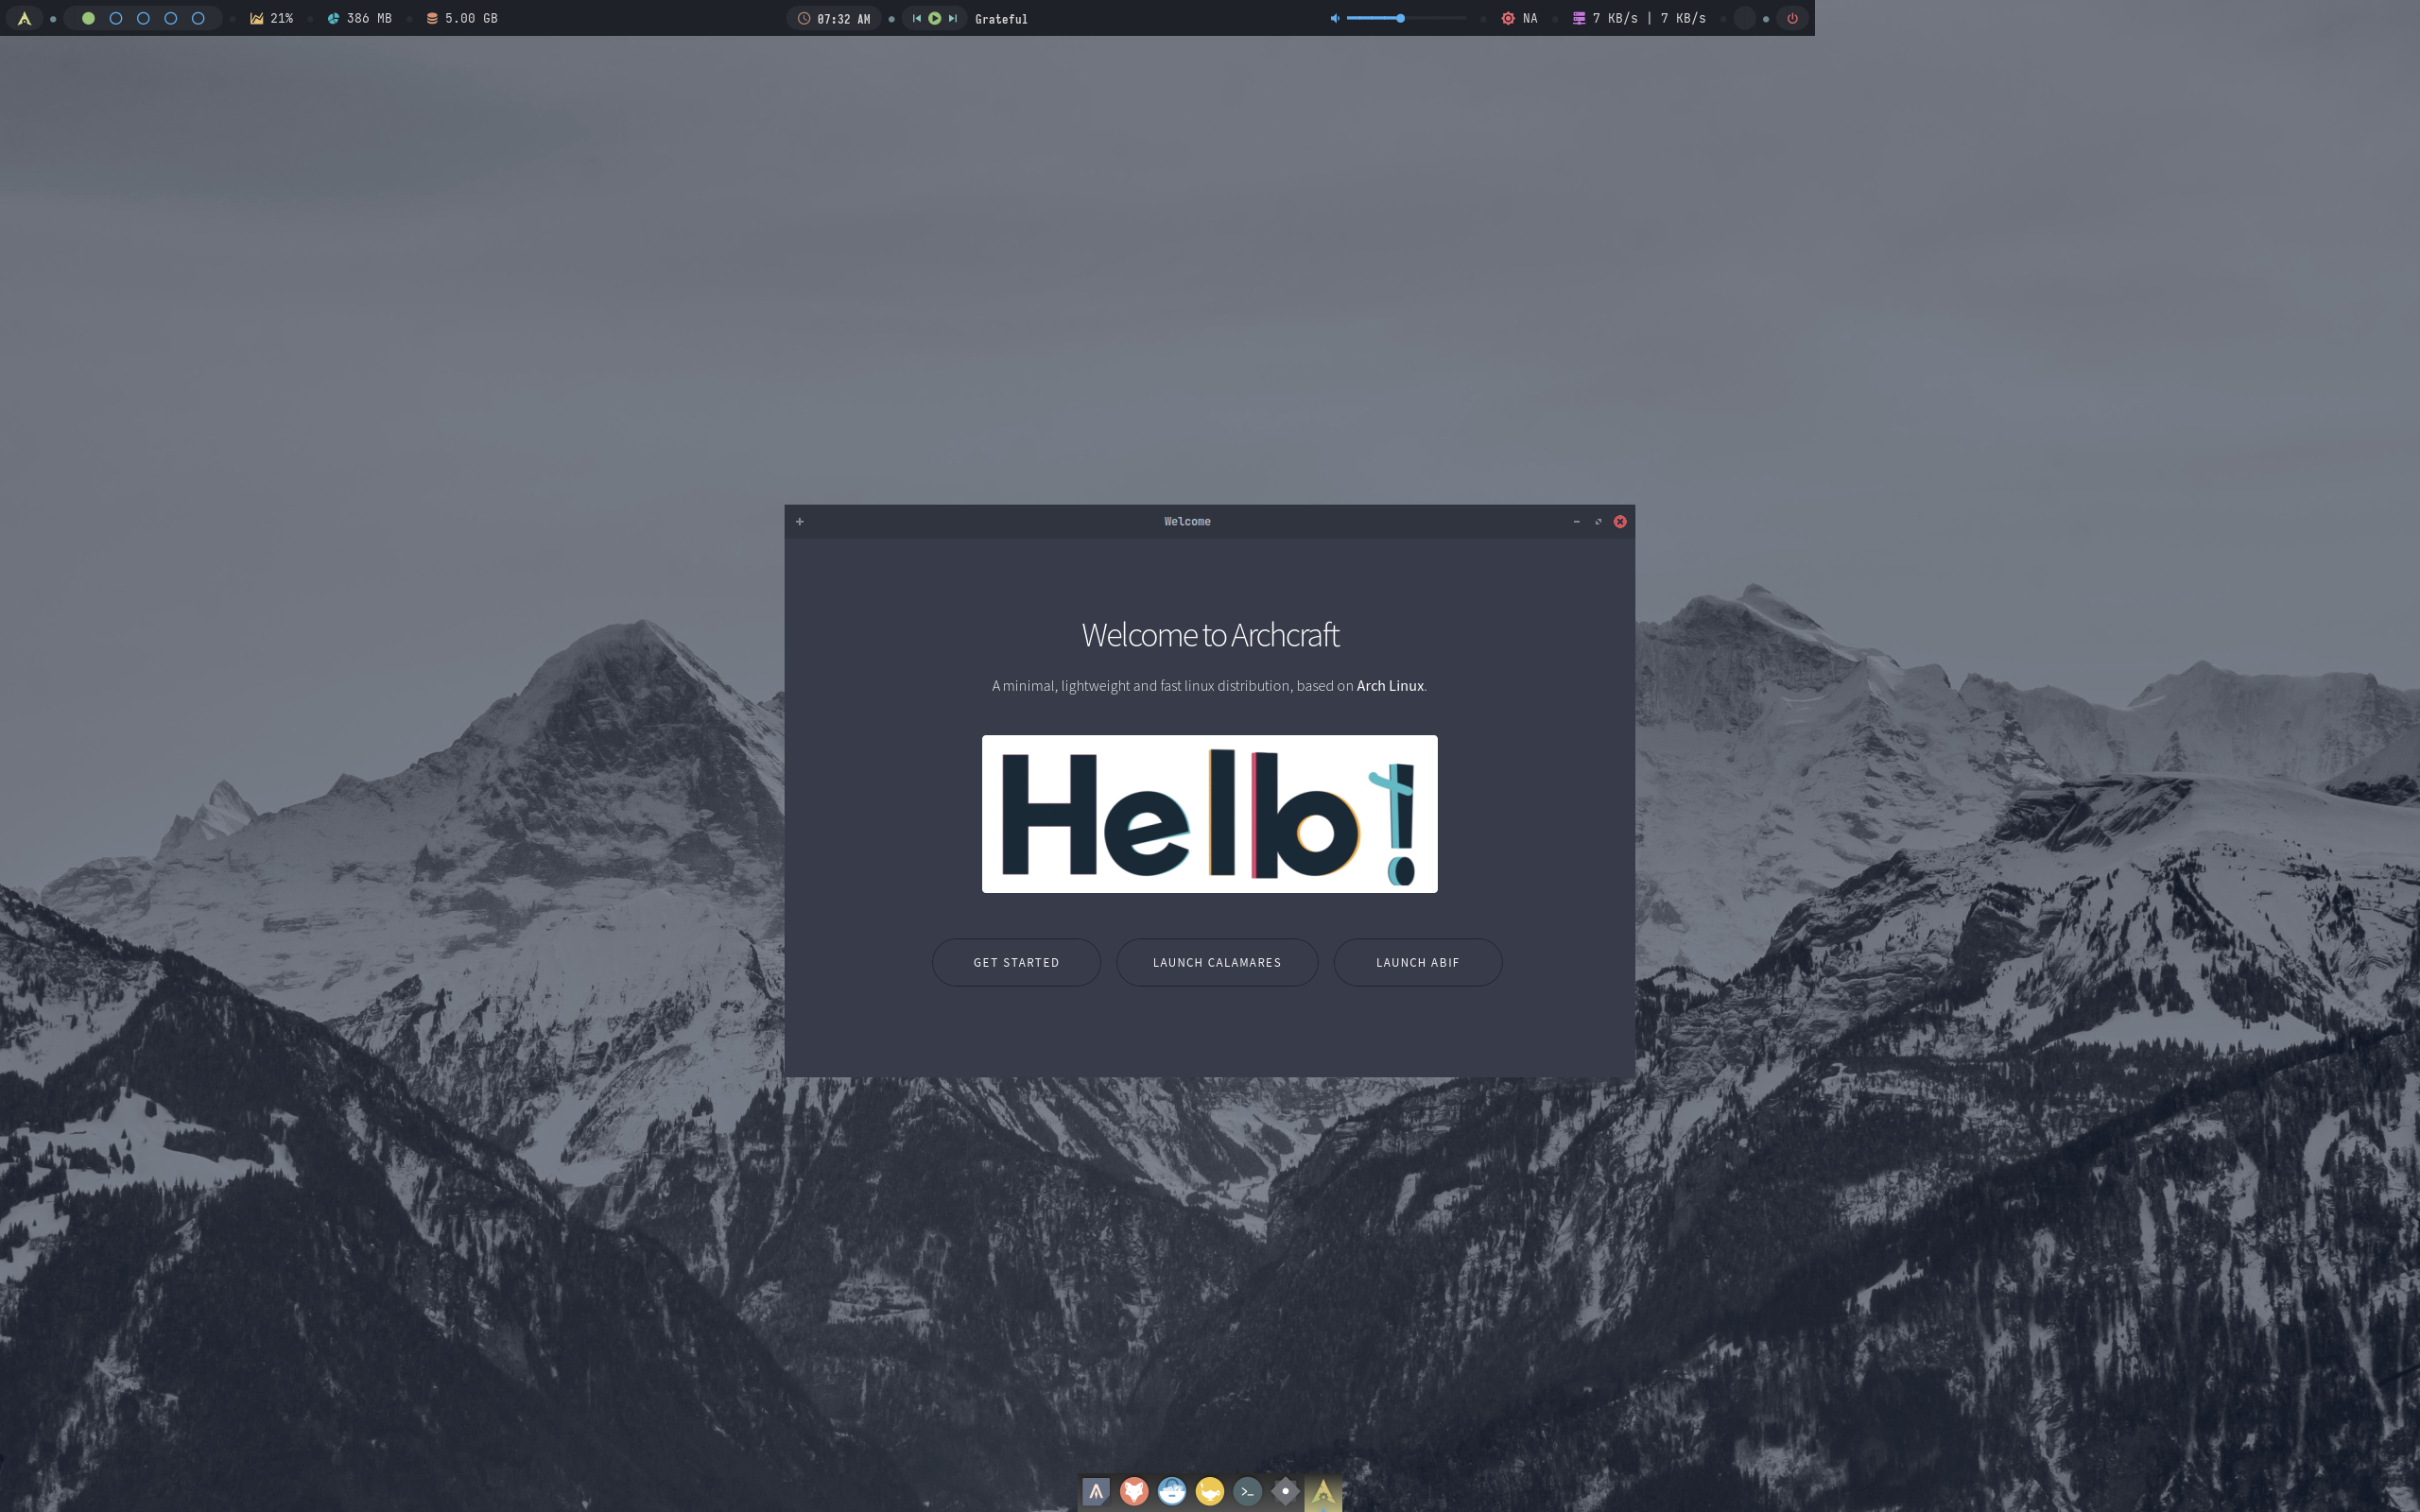Open the yellow lamp dock icon
Viewport: 2420px width, 1512px height.
pos(1210,1492)
